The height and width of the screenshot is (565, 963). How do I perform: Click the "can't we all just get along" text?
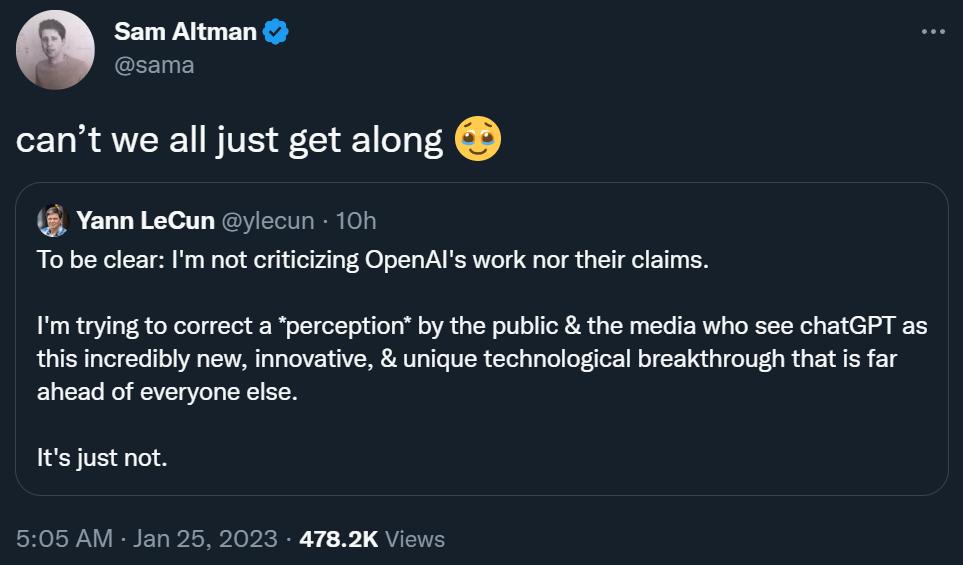[x=230, y=142]
